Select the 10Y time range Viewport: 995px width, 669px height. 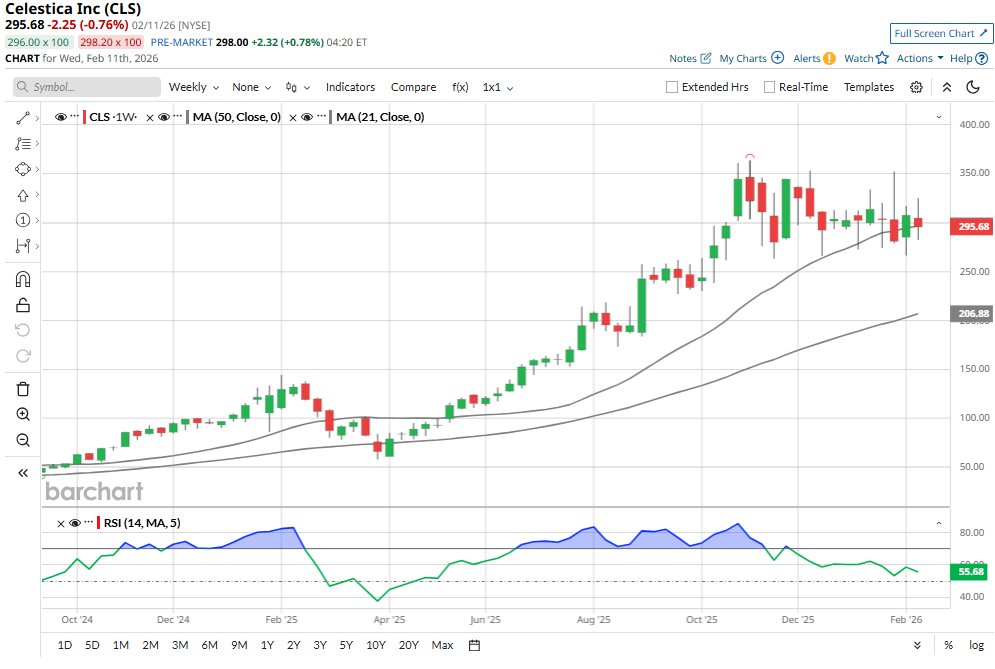(x=376, y=646)
